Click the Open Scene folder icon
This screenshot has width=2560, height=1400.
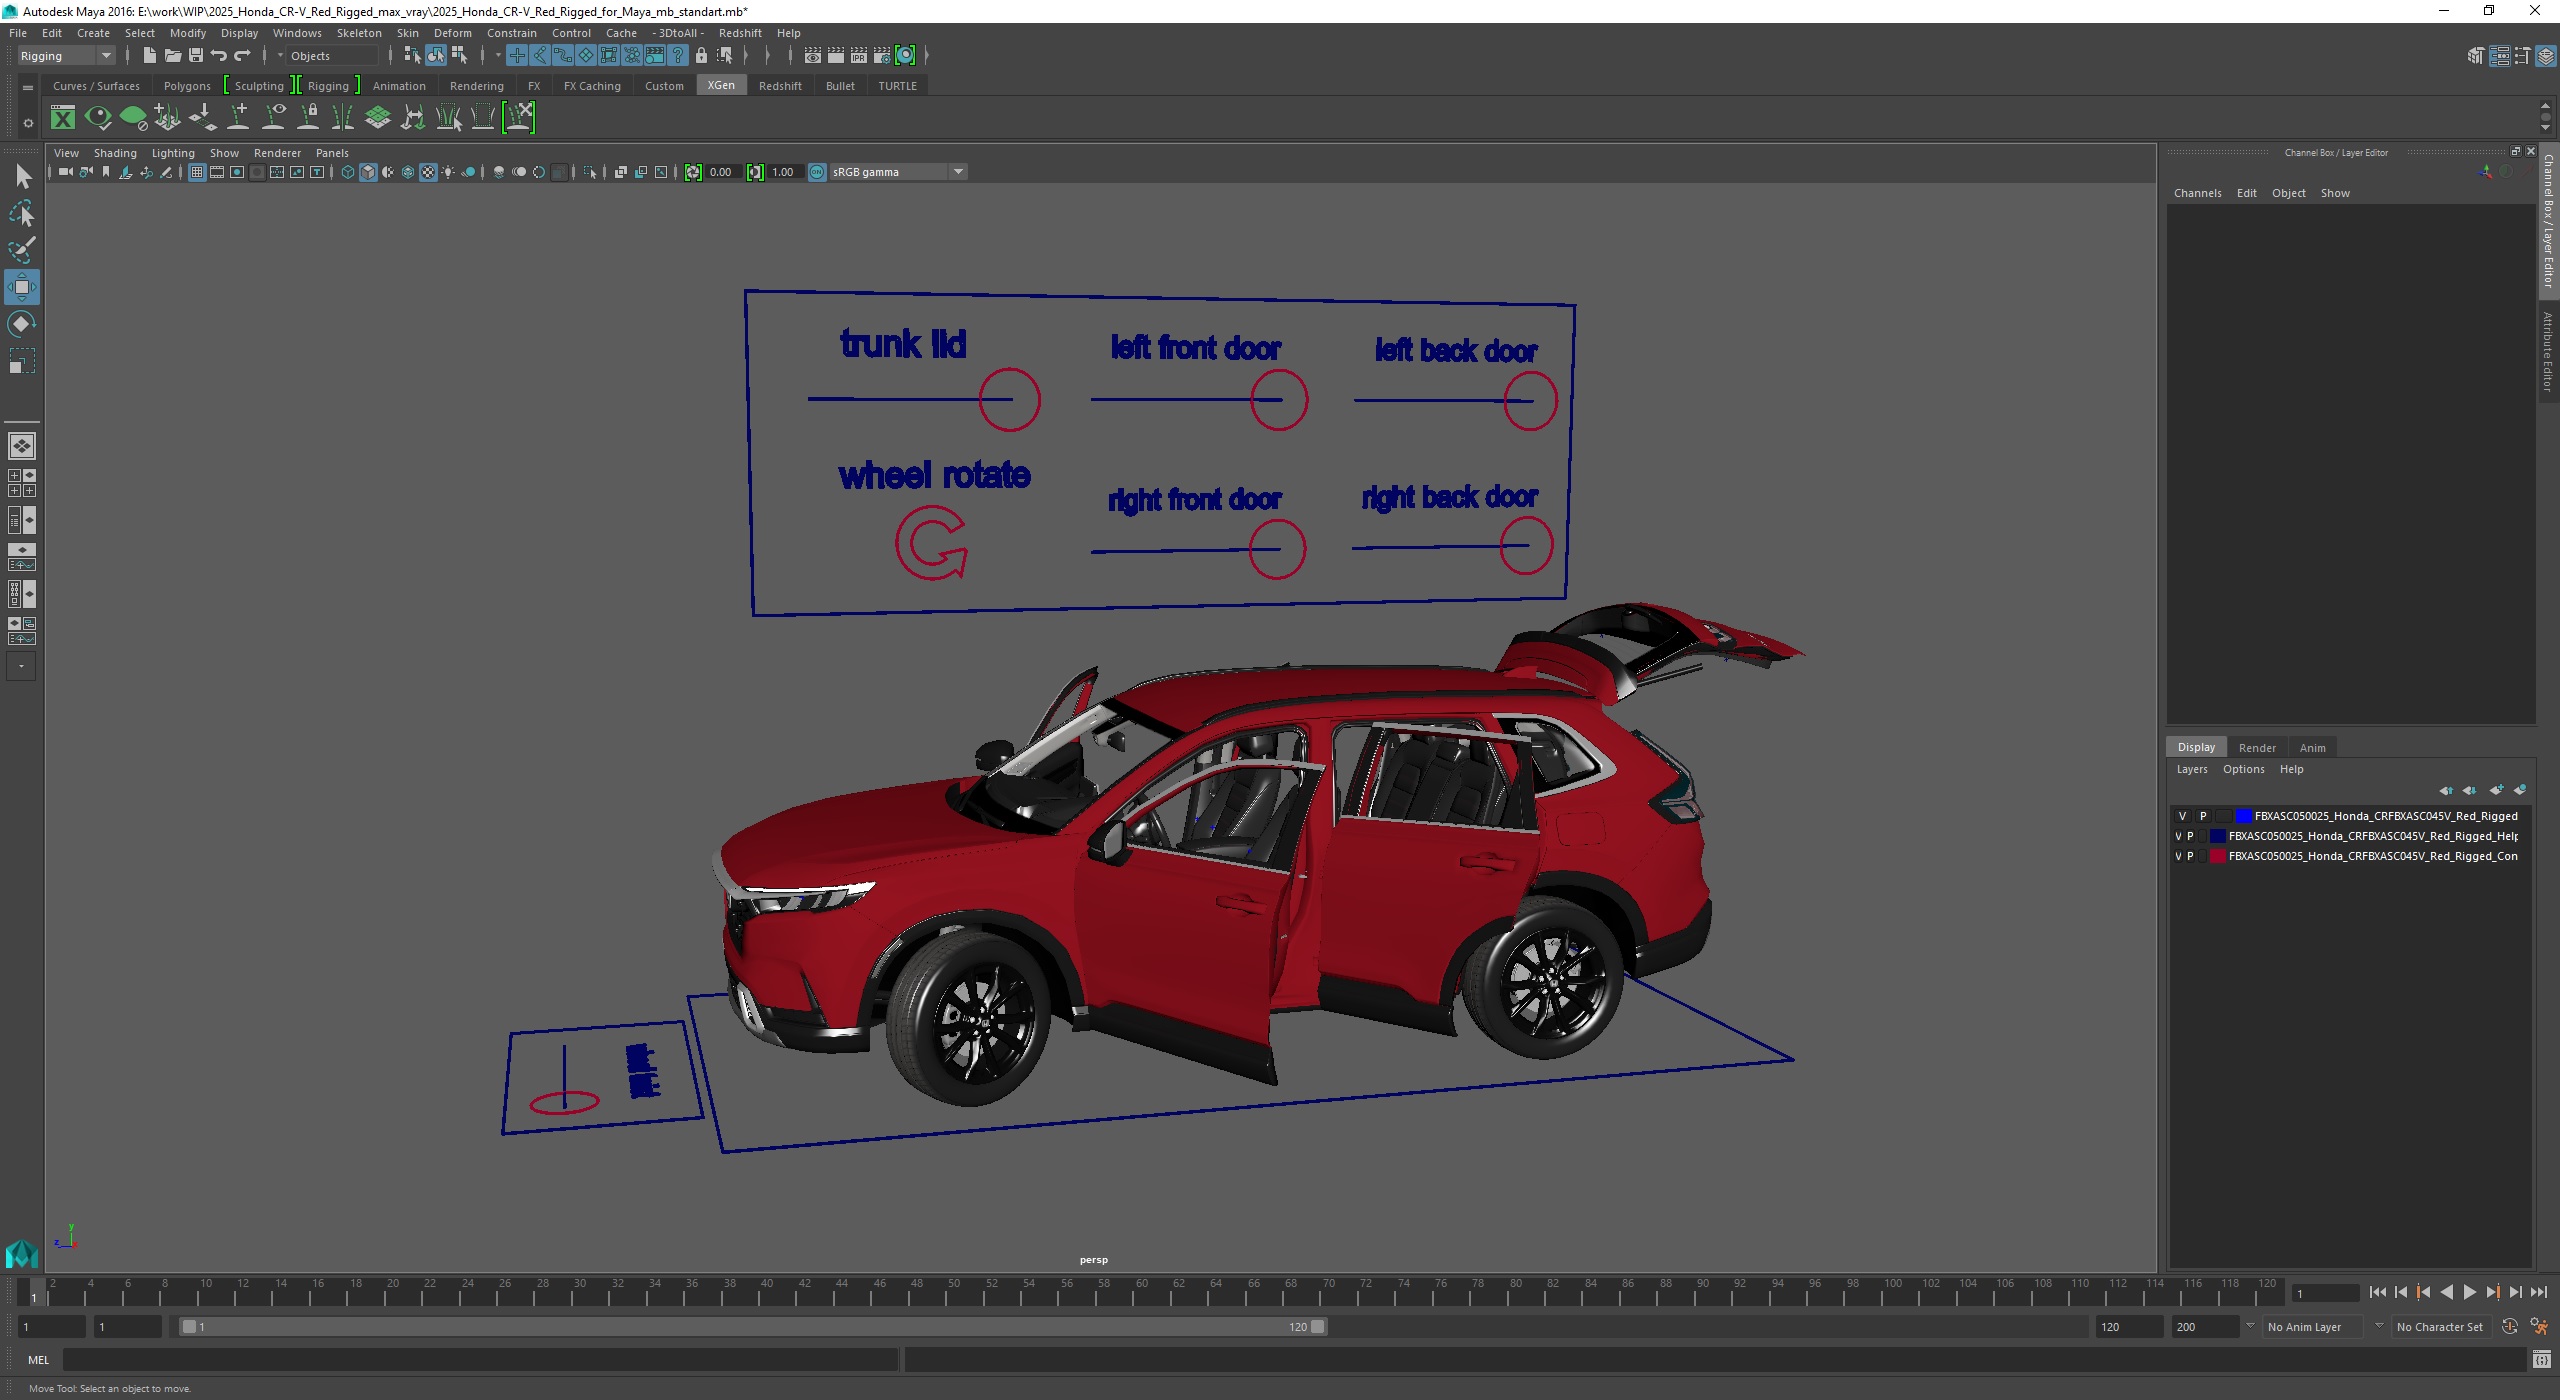(x=173, y=55)
